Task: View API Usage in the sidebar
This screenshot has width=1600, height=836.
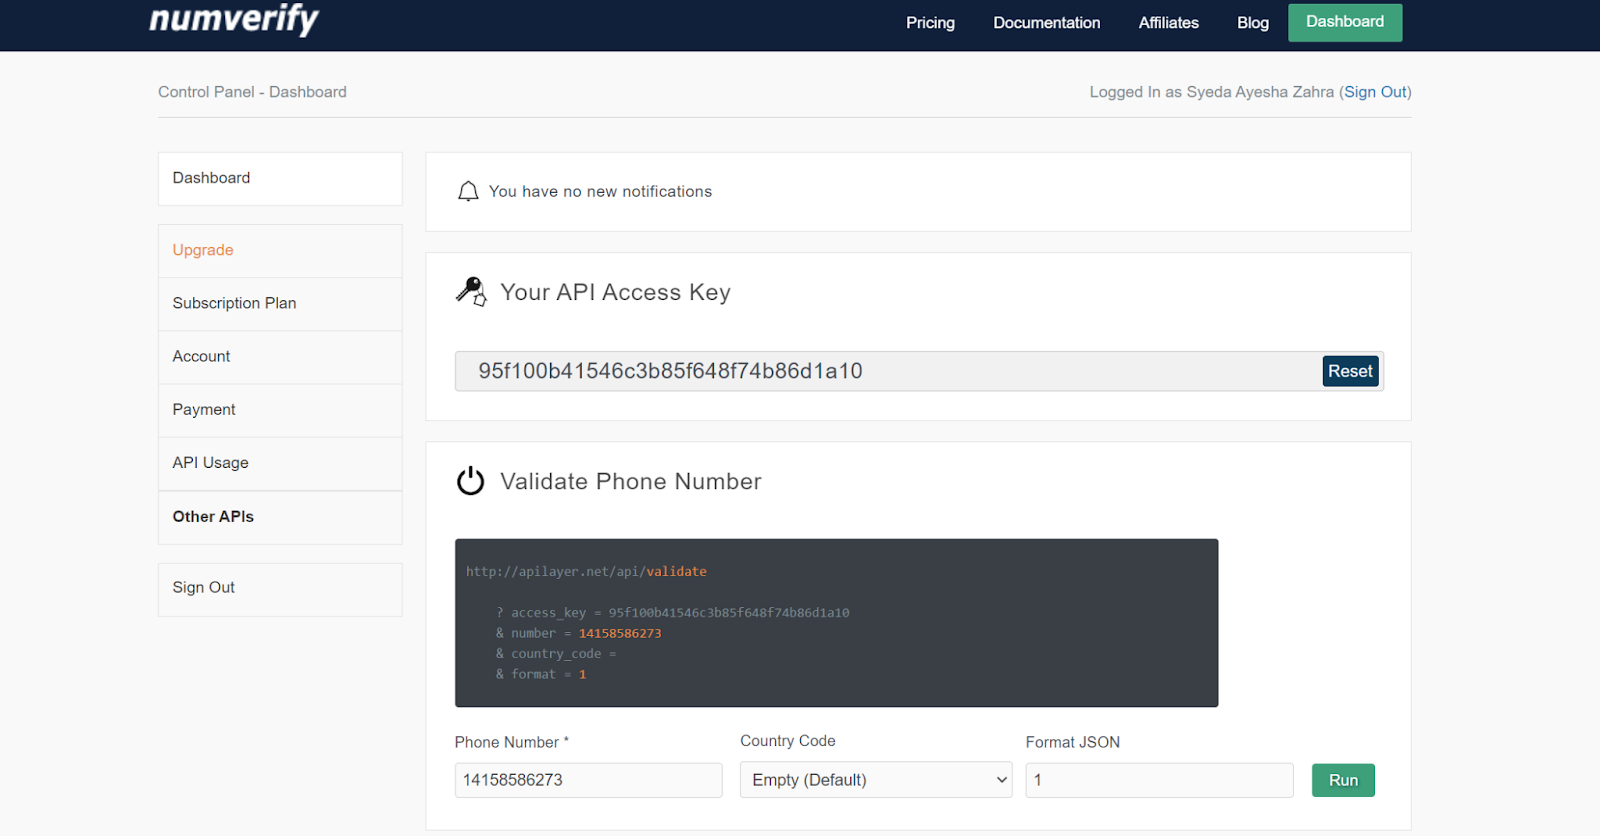Action: click(280, 463)
